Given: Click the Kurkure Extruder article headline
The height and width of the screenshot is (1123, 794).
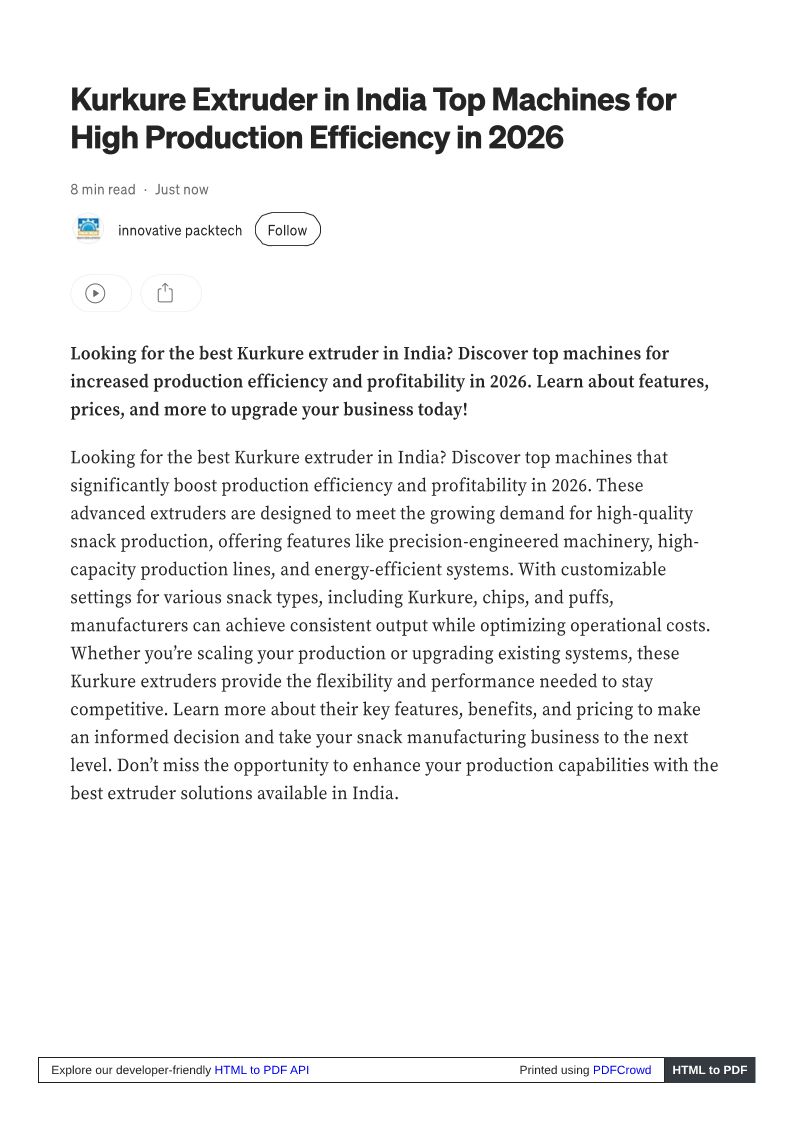Looking at the screenshot, I should click(x=372, y=118).
